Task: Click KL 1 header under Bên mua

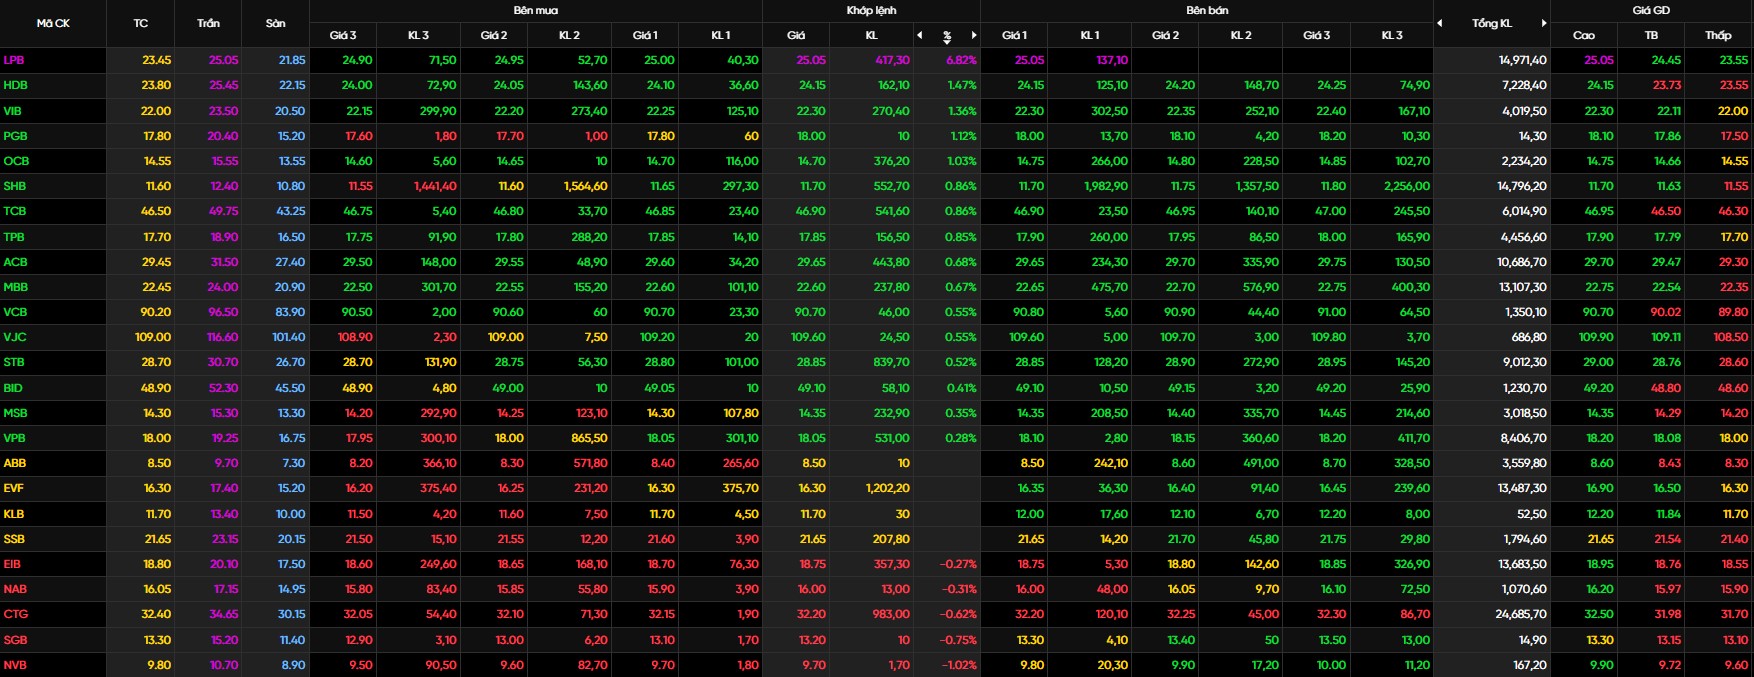Action: [x=720, y=35]
